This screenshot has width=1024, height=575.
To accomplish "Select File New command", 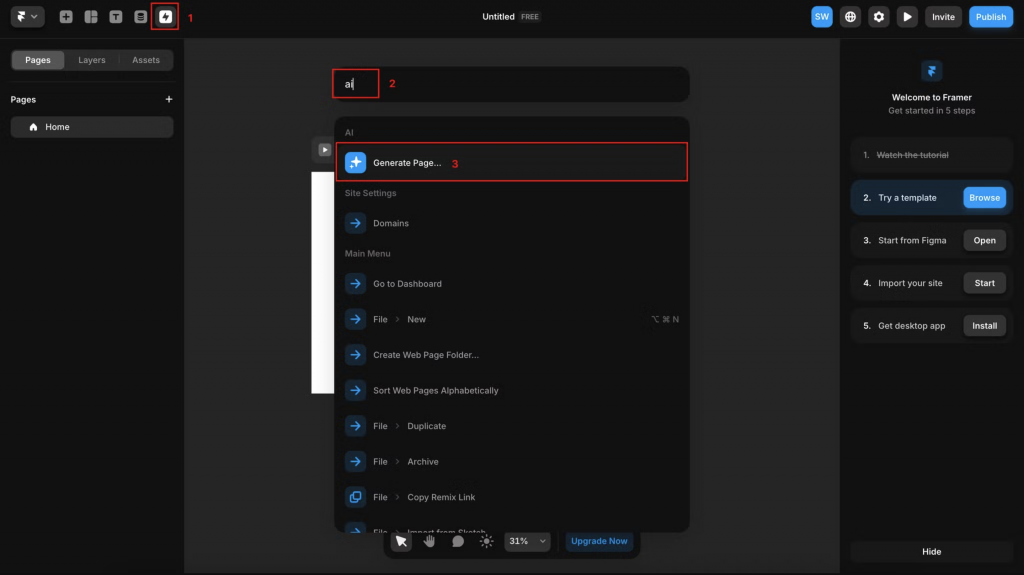I will [511, 319].
